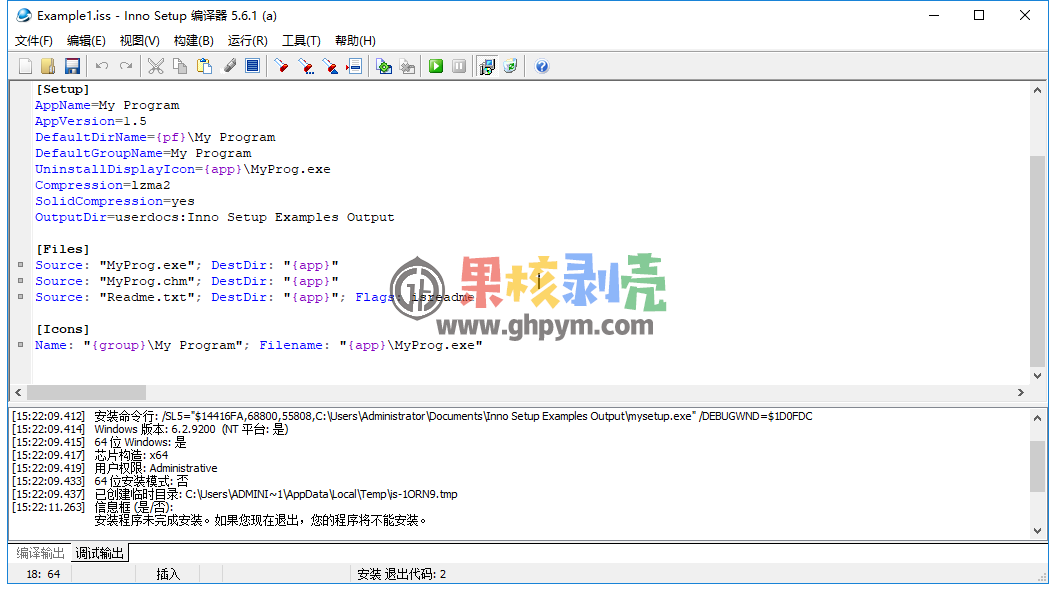
Task: Toggle the breakpoint dot on the Readme.txt Source line
Action: pos(21,297)
